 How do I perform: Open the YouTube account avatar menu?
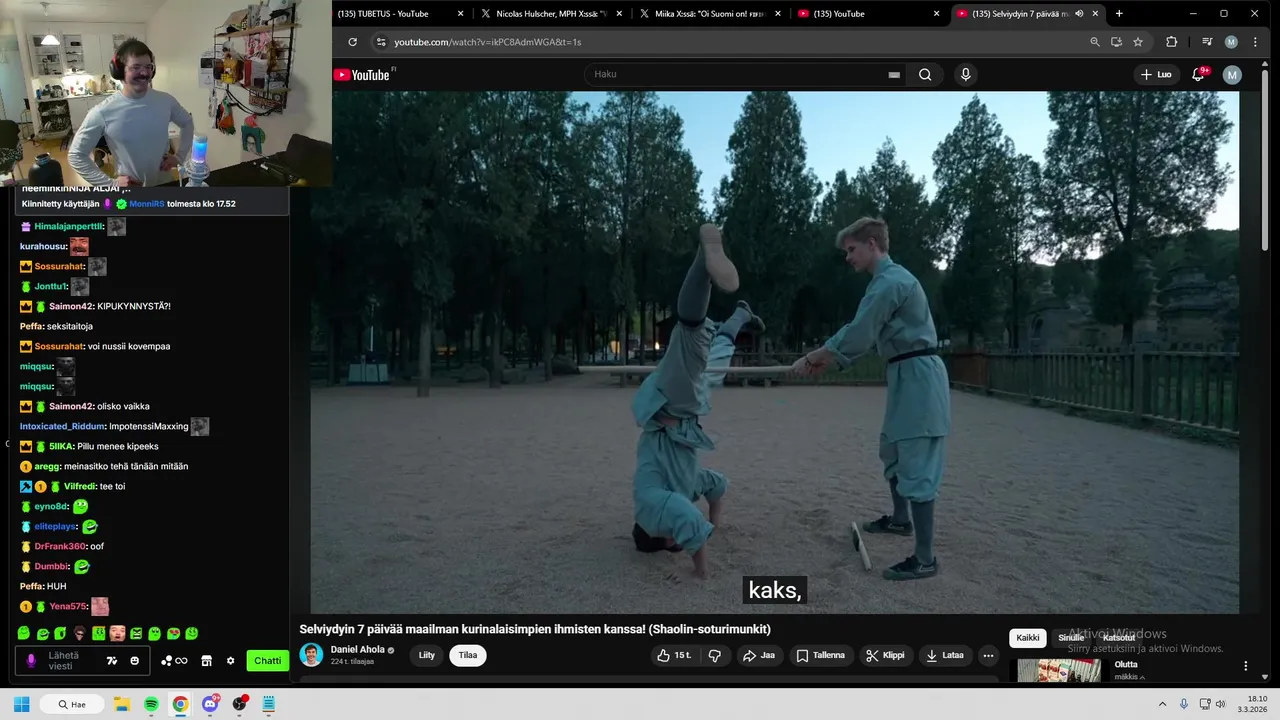tap(1232, 74)
